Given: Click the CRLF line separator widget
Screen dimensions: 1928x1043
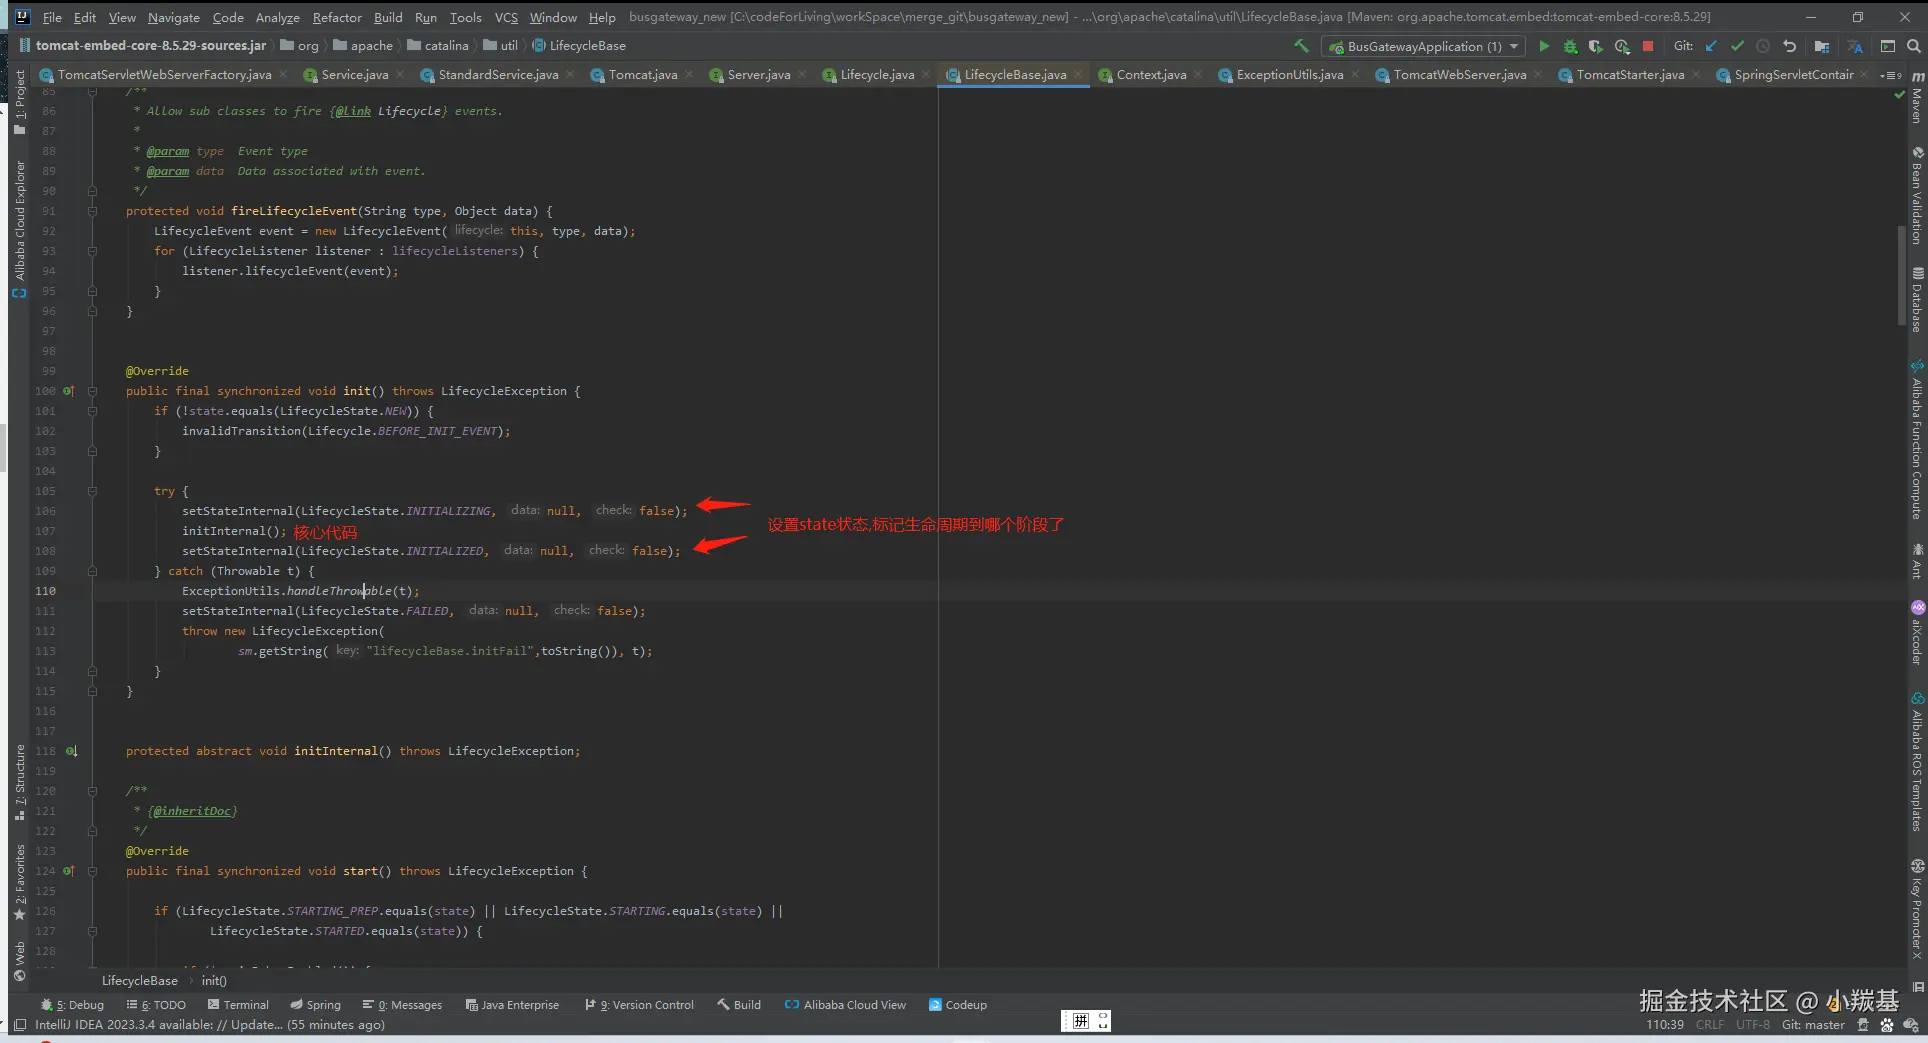Looking at the screenshot, I should click(x=1710, y=1025).
